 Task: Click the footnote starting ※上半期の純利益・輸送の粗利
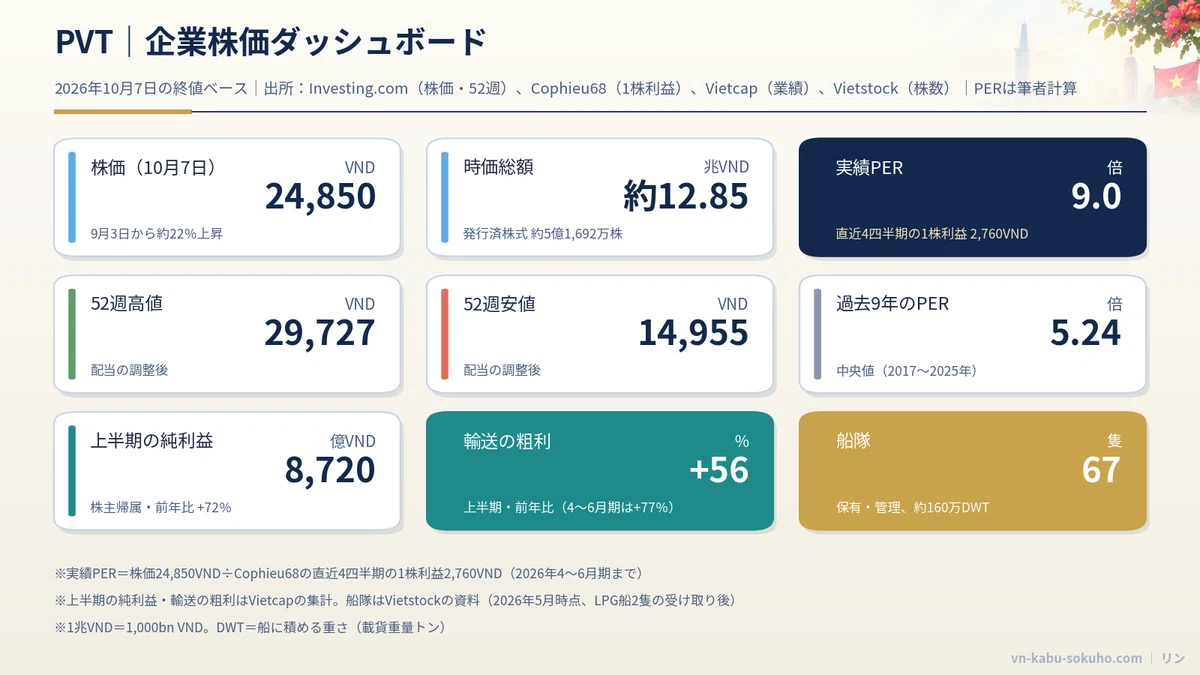pos(395,601)
